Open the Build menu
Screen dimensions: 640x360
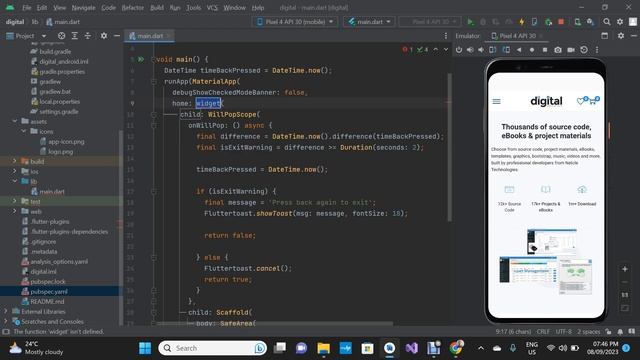pyautogui.click(x=157, y=7)
